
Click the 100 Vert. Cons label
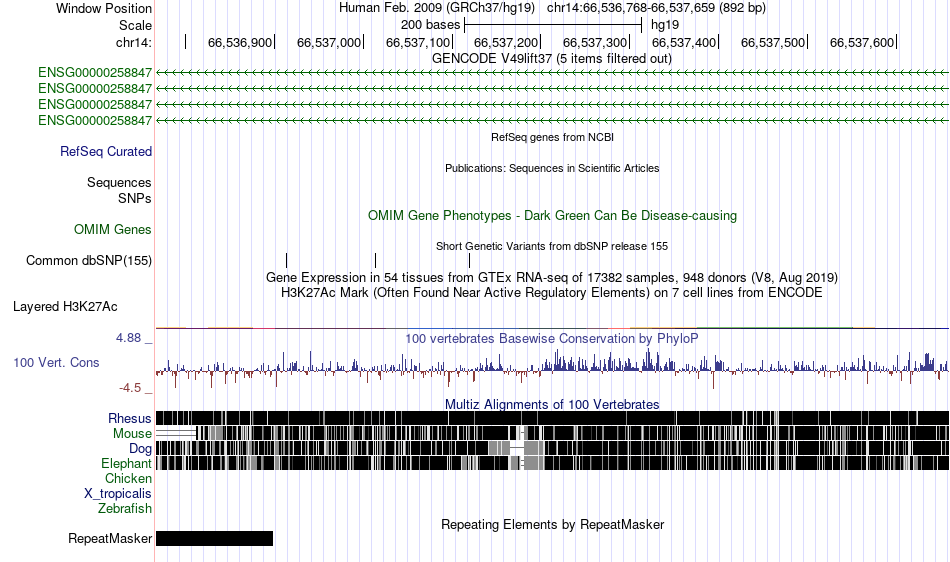pyautogui.click(x=56, y=362)
